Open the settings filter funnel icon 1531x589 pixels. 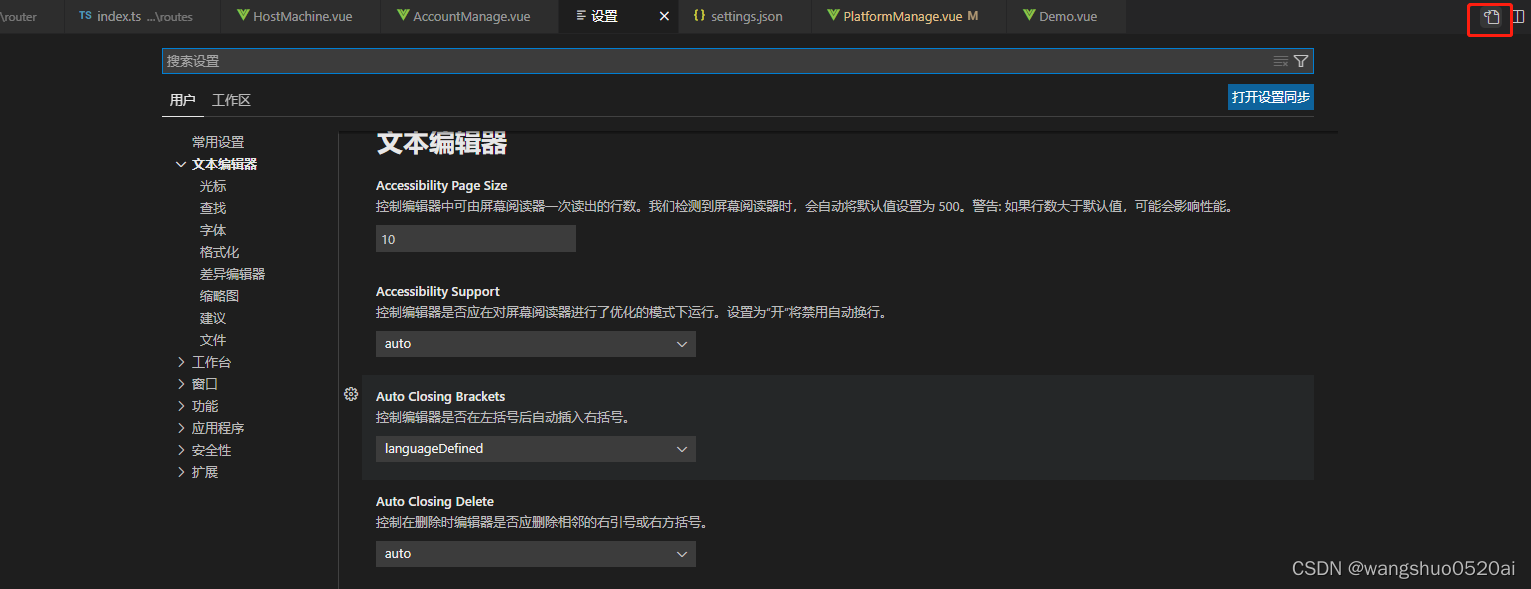(1301, 60)
